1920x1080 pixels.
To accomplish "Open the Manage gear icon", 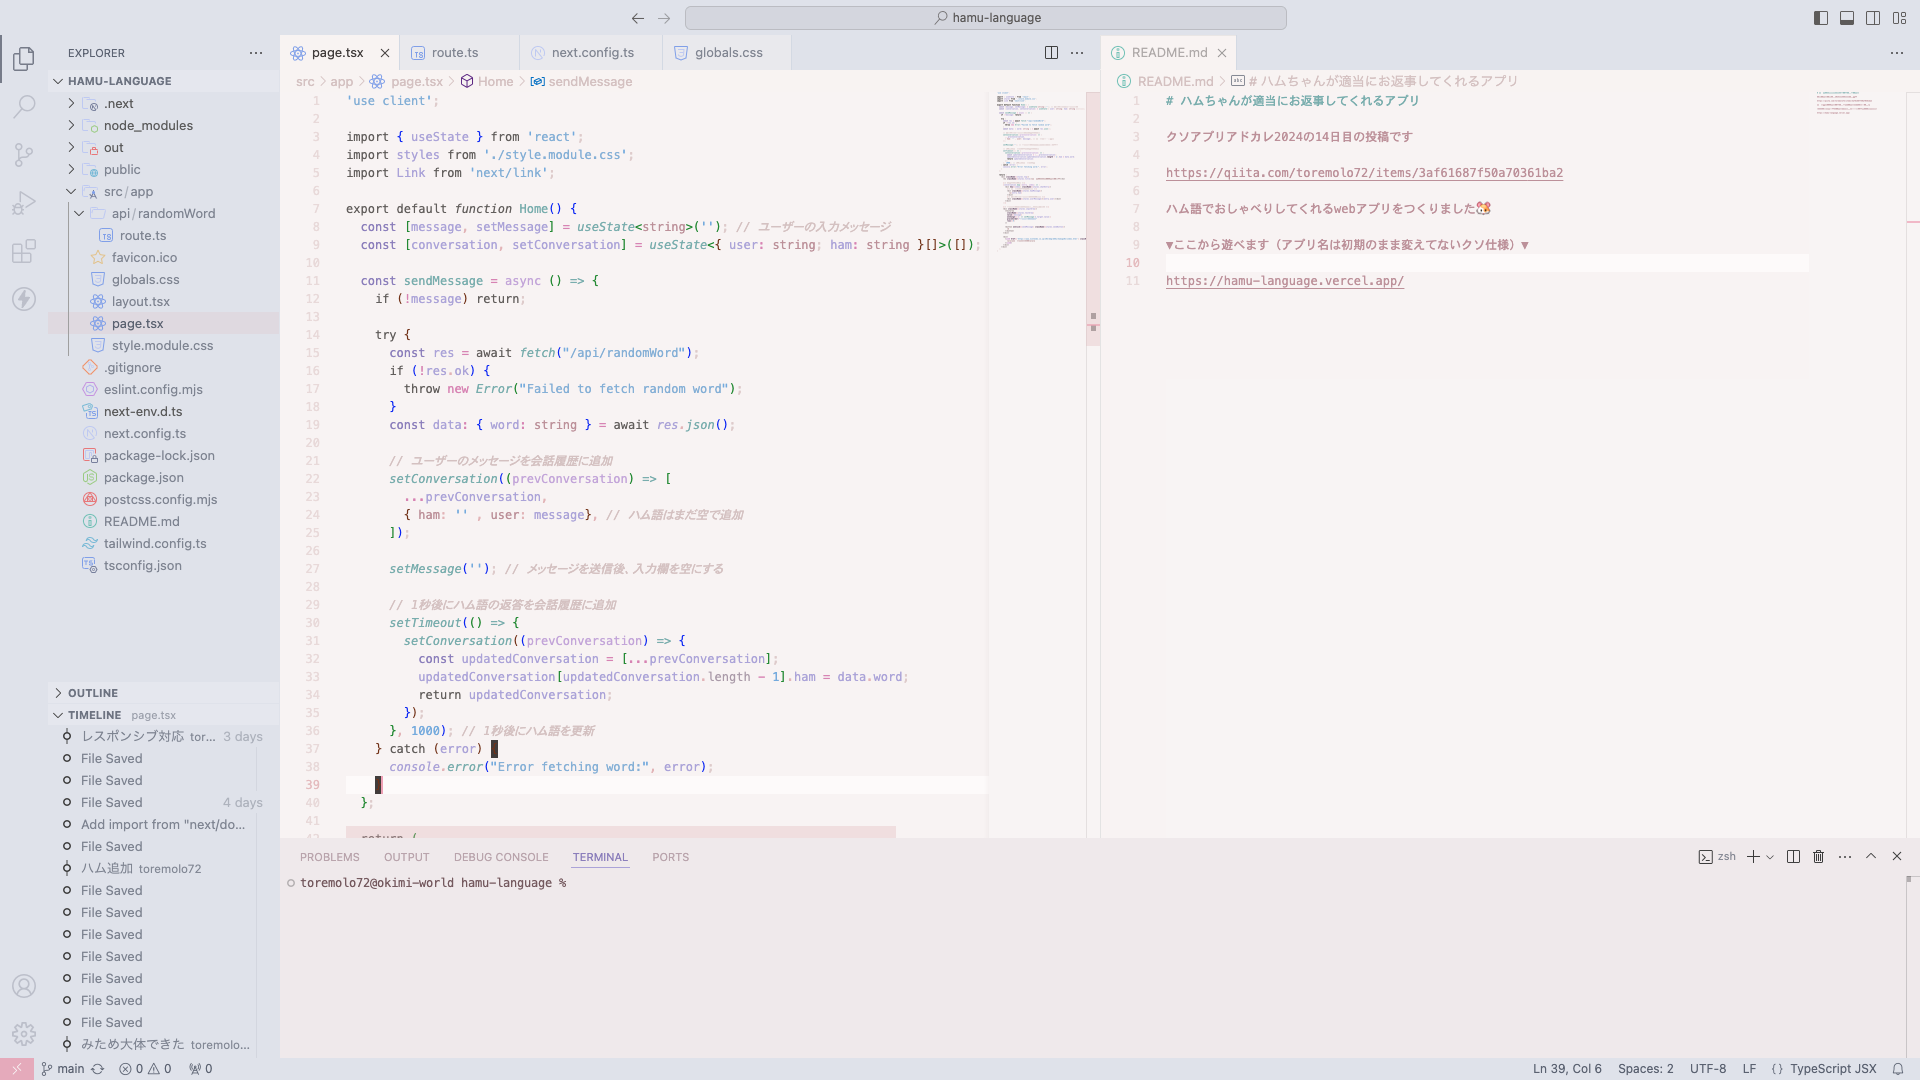I will tap(24, 1034).
